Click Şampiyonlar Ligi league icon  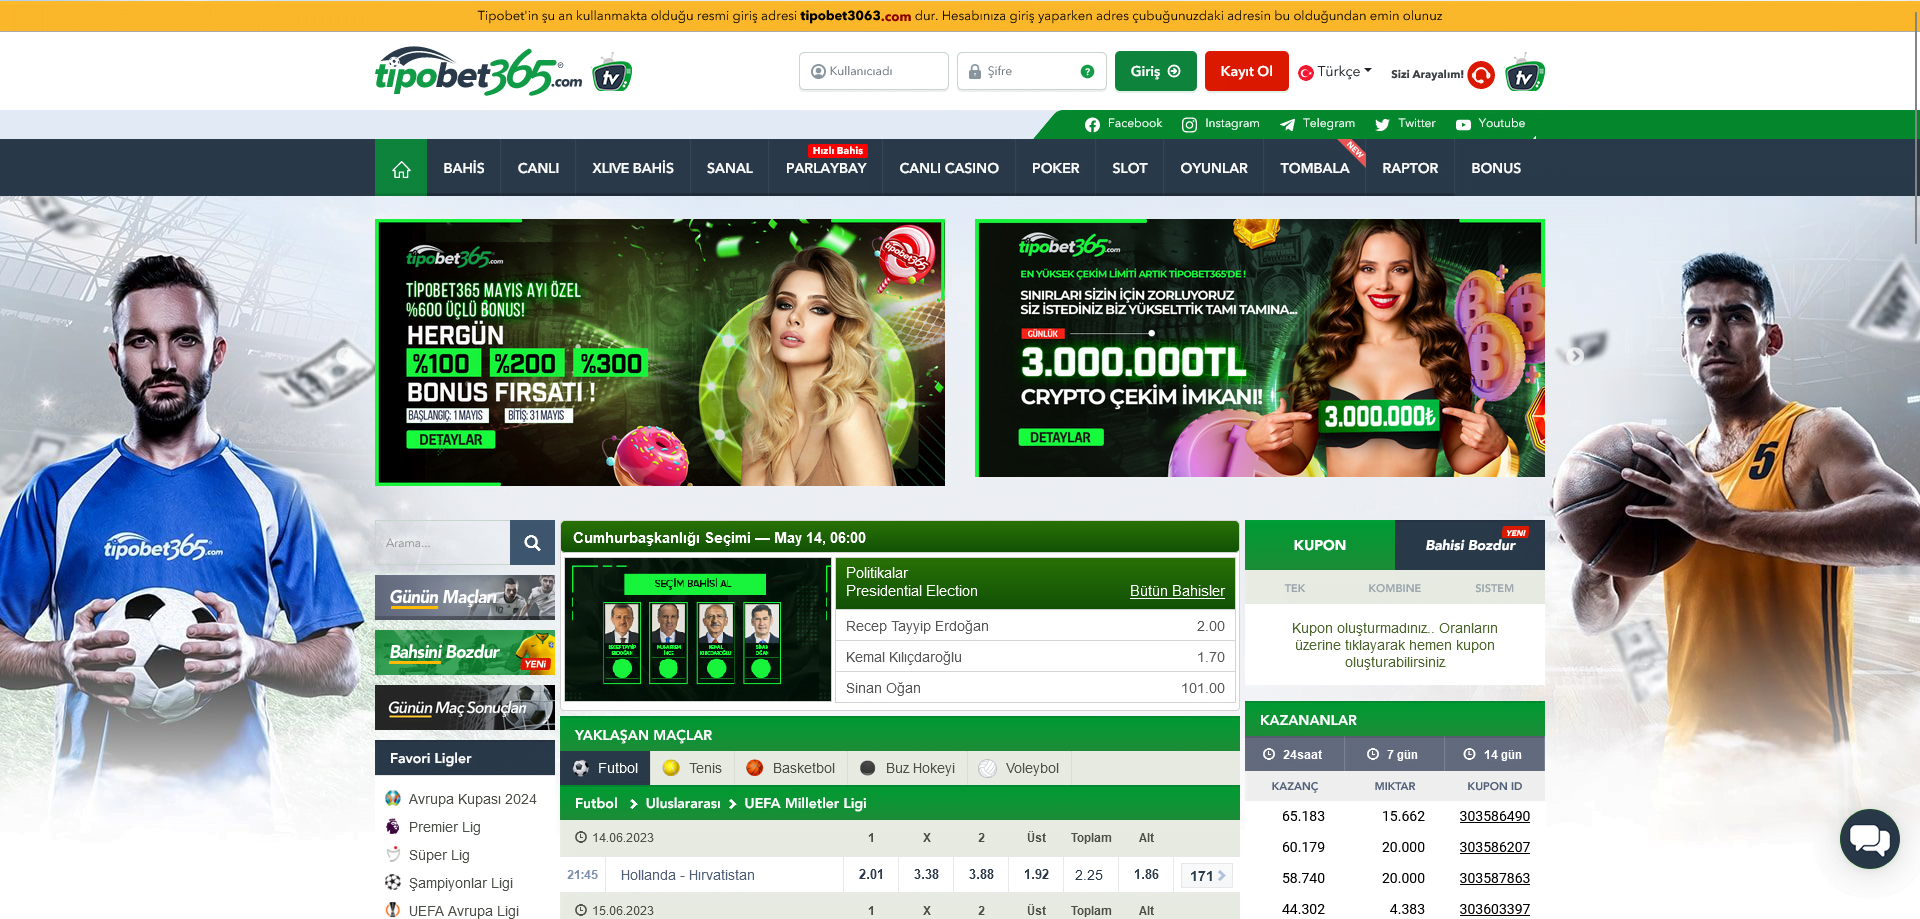[393, 882]
